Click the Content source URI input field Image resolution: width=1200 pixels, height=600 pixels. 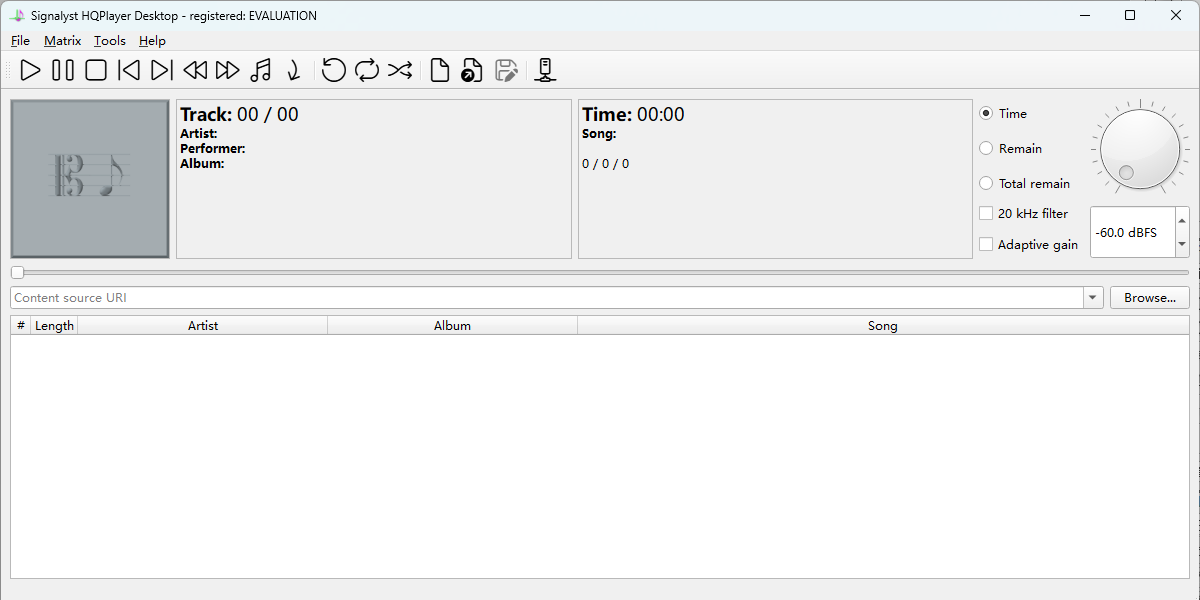click(x=547, y=298)
